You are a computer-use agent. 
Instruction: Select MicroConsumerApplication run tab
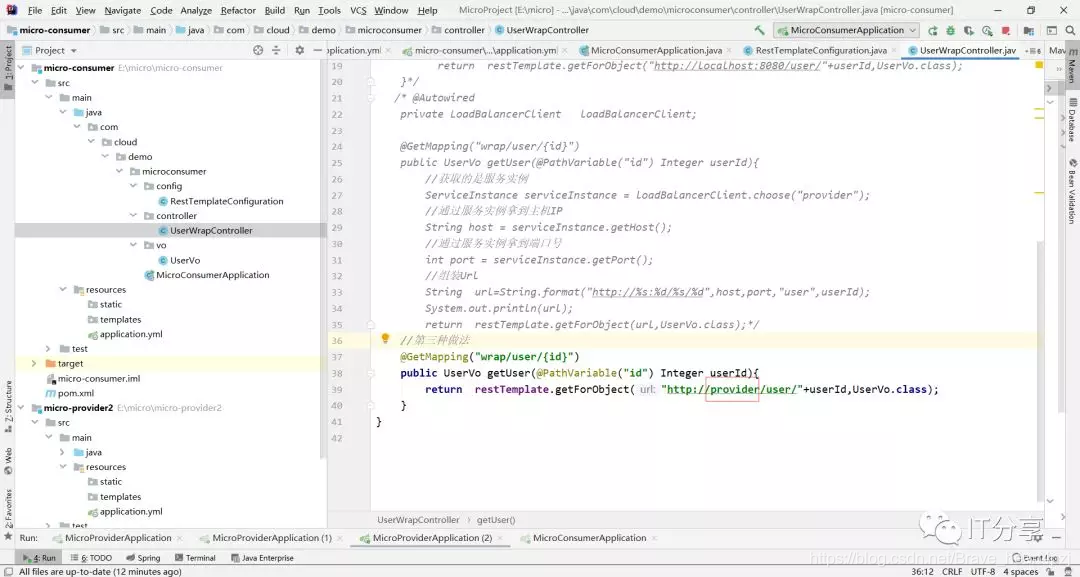pos(589,538)
